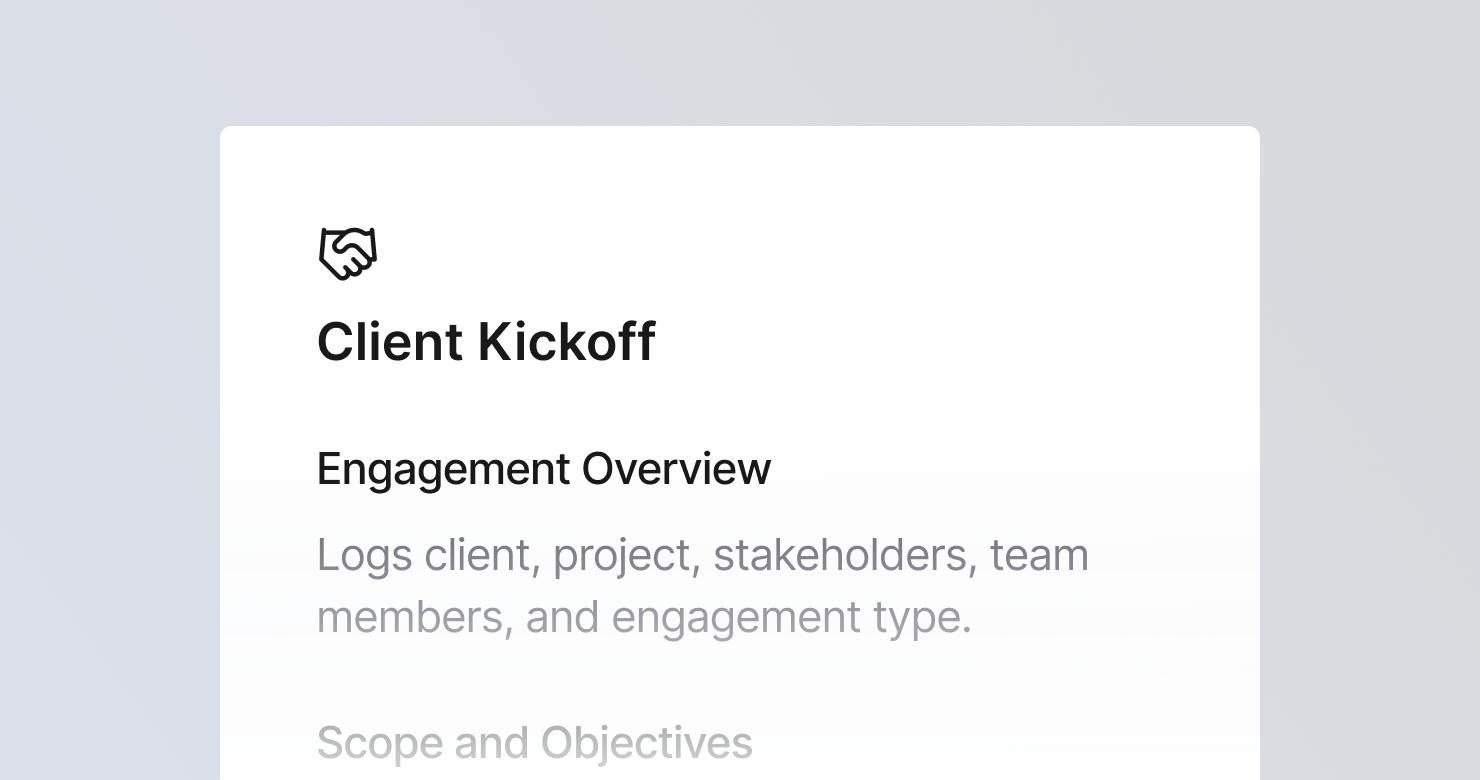The width and height of the screenshot is (1480, 780).
Task: Open the Engagement Overview section heading
Action: pyautogui.click(x=544, y=469)
